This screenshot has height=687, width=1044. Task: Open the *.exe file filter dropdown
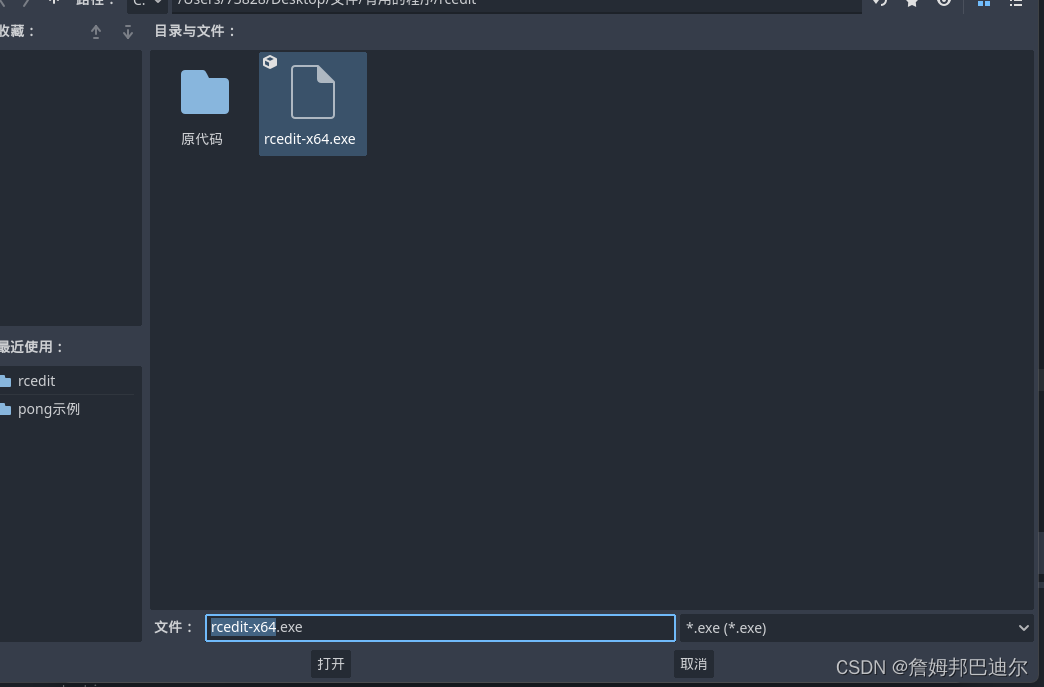pyautogui.click(x=855, y=627)
